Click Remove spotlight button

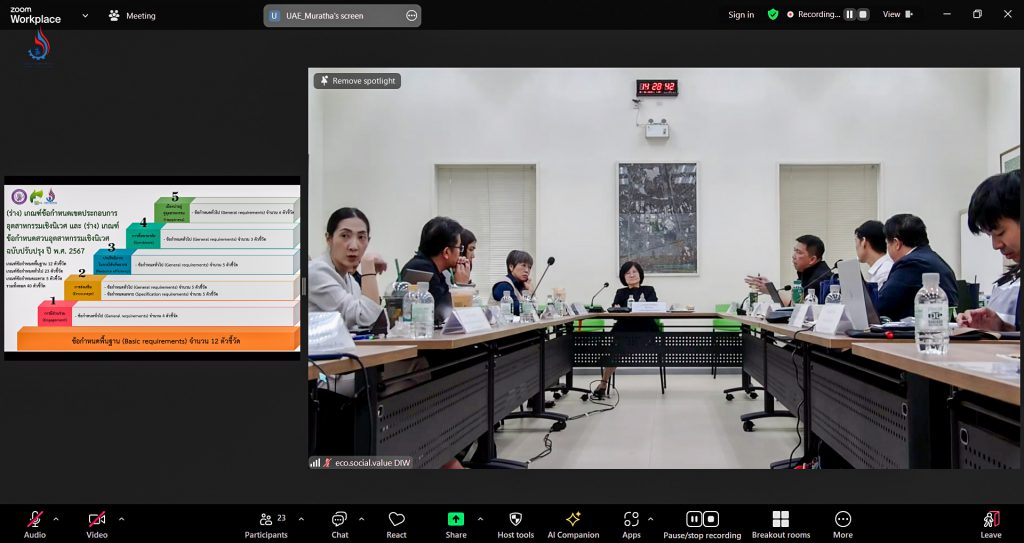[x=357, y=81]
